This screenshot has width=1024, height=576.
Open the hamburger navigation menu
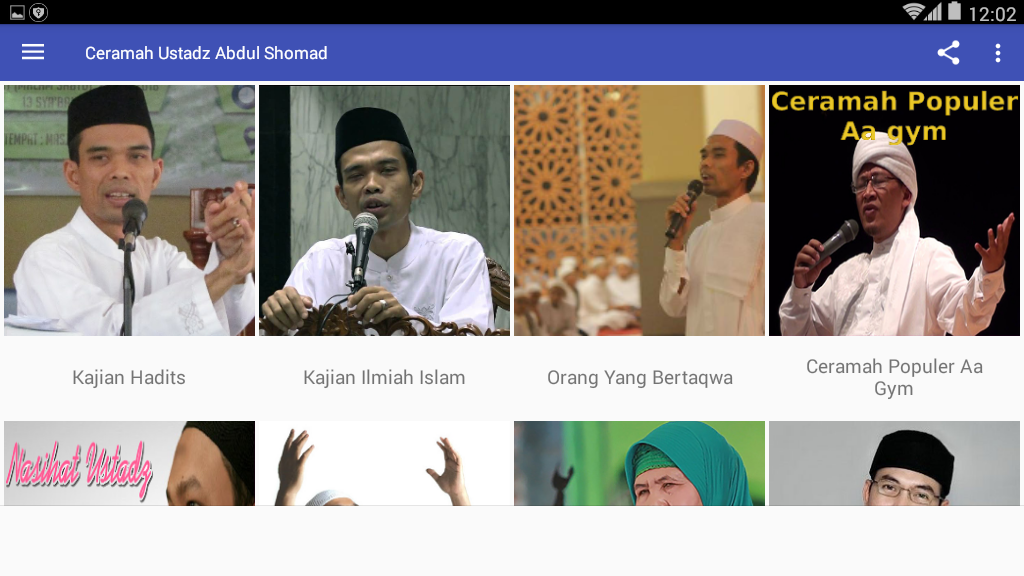(x=33, y=52)
